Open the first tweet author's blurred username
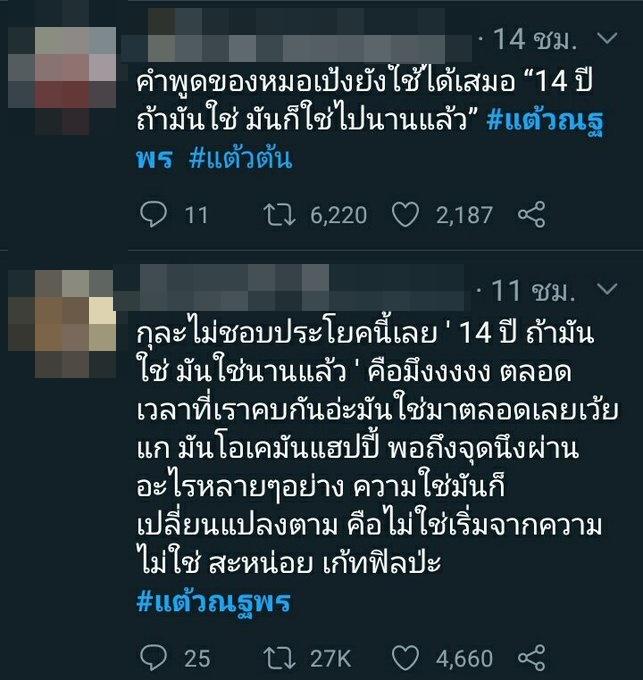Viewport: 643px width, 680px height. pyautogui.click(x=297, y=36)
